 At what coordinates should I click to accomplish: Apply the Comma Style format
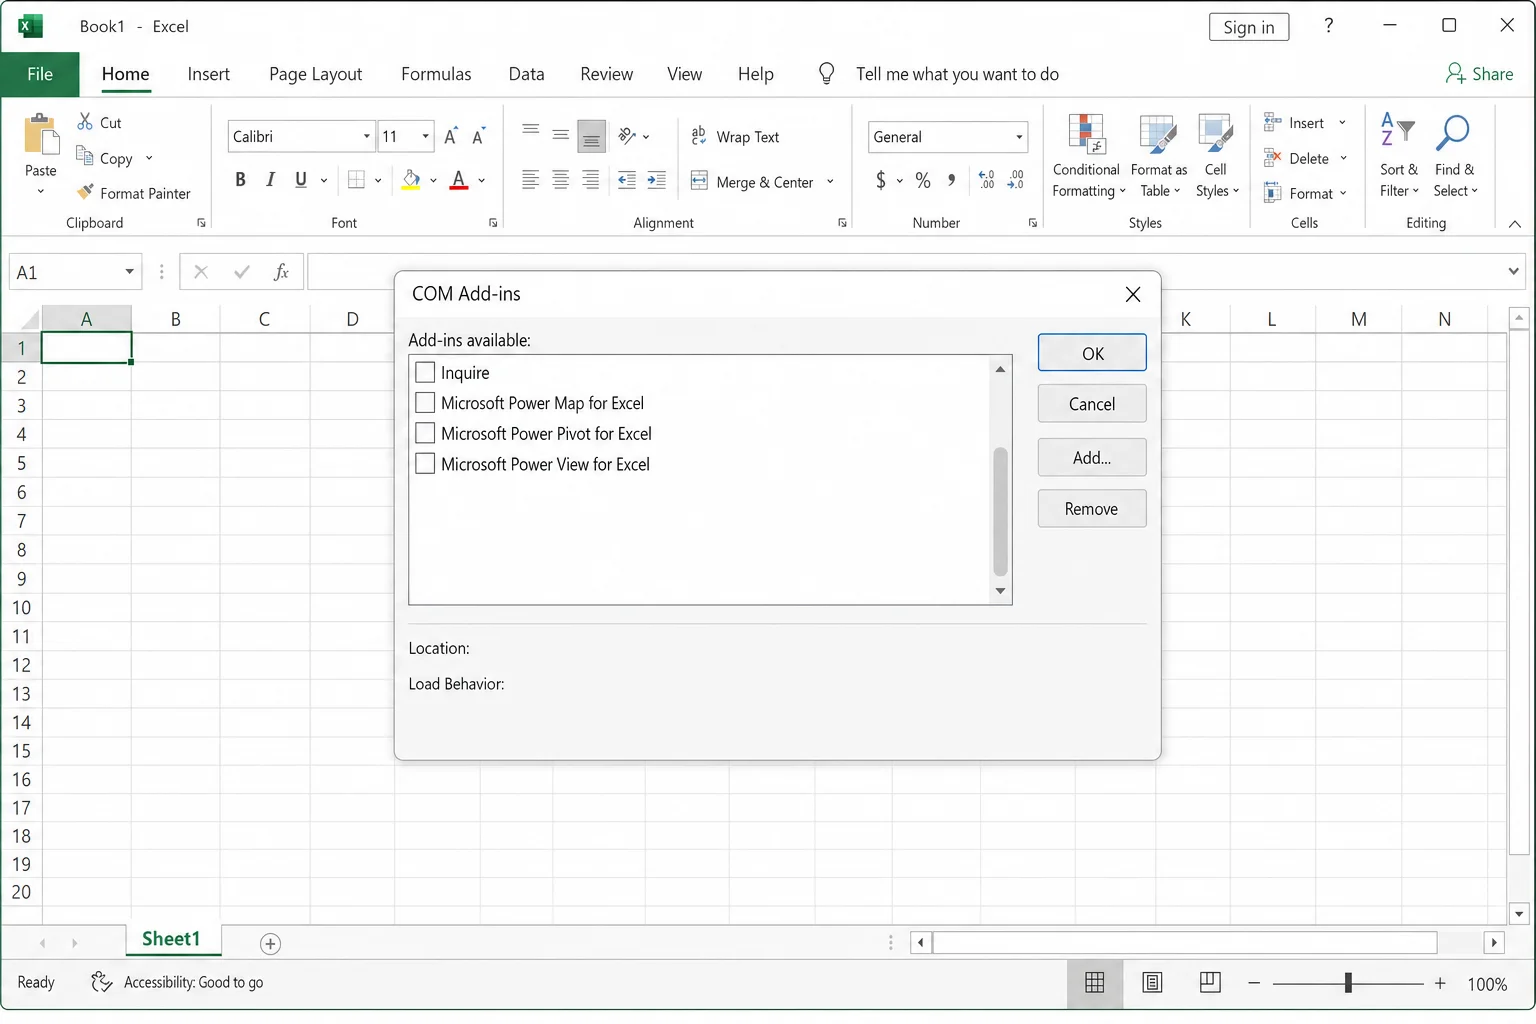(x=951, y=180)
